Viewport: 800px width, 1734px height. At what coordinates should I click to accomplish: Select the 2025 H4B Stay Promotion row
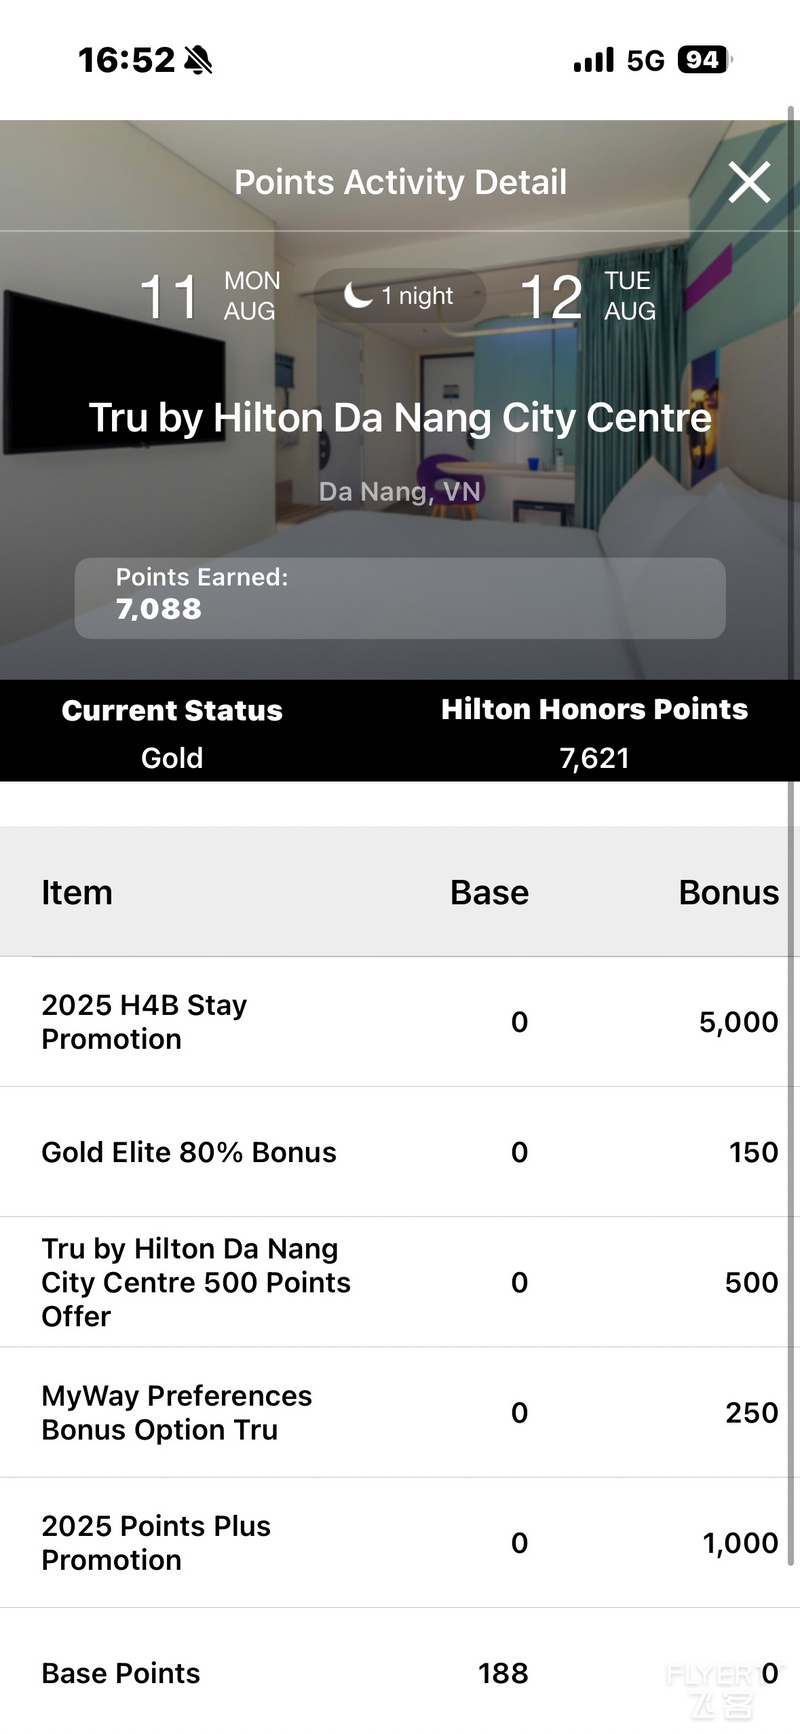(400, 1022)
